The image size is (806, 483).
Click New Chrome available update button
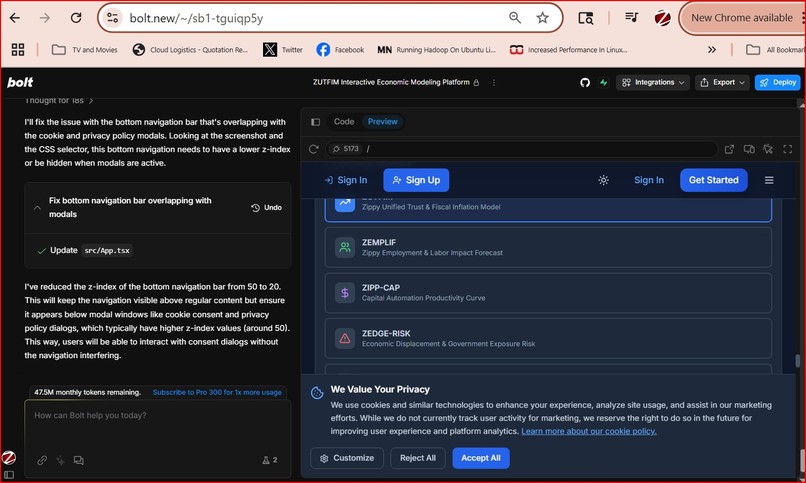point(742,18)
